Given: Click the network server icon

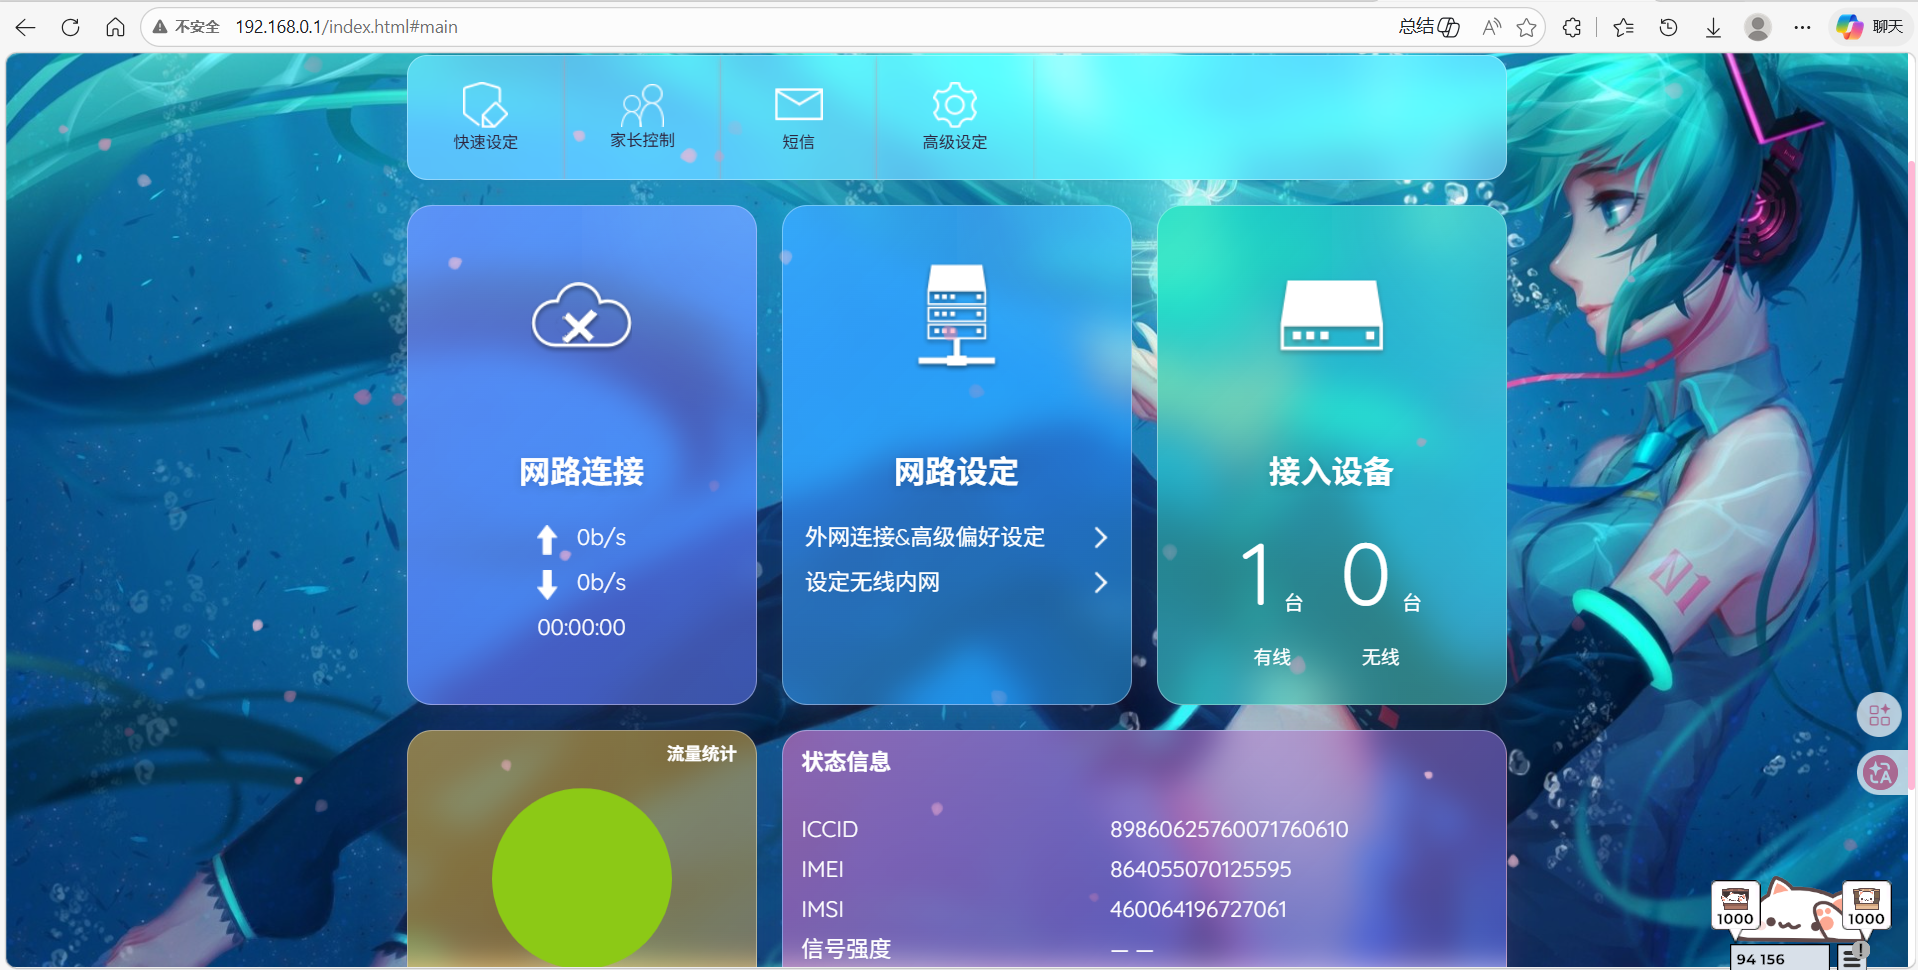Looking at the screenshot, I should pos(956,315).
